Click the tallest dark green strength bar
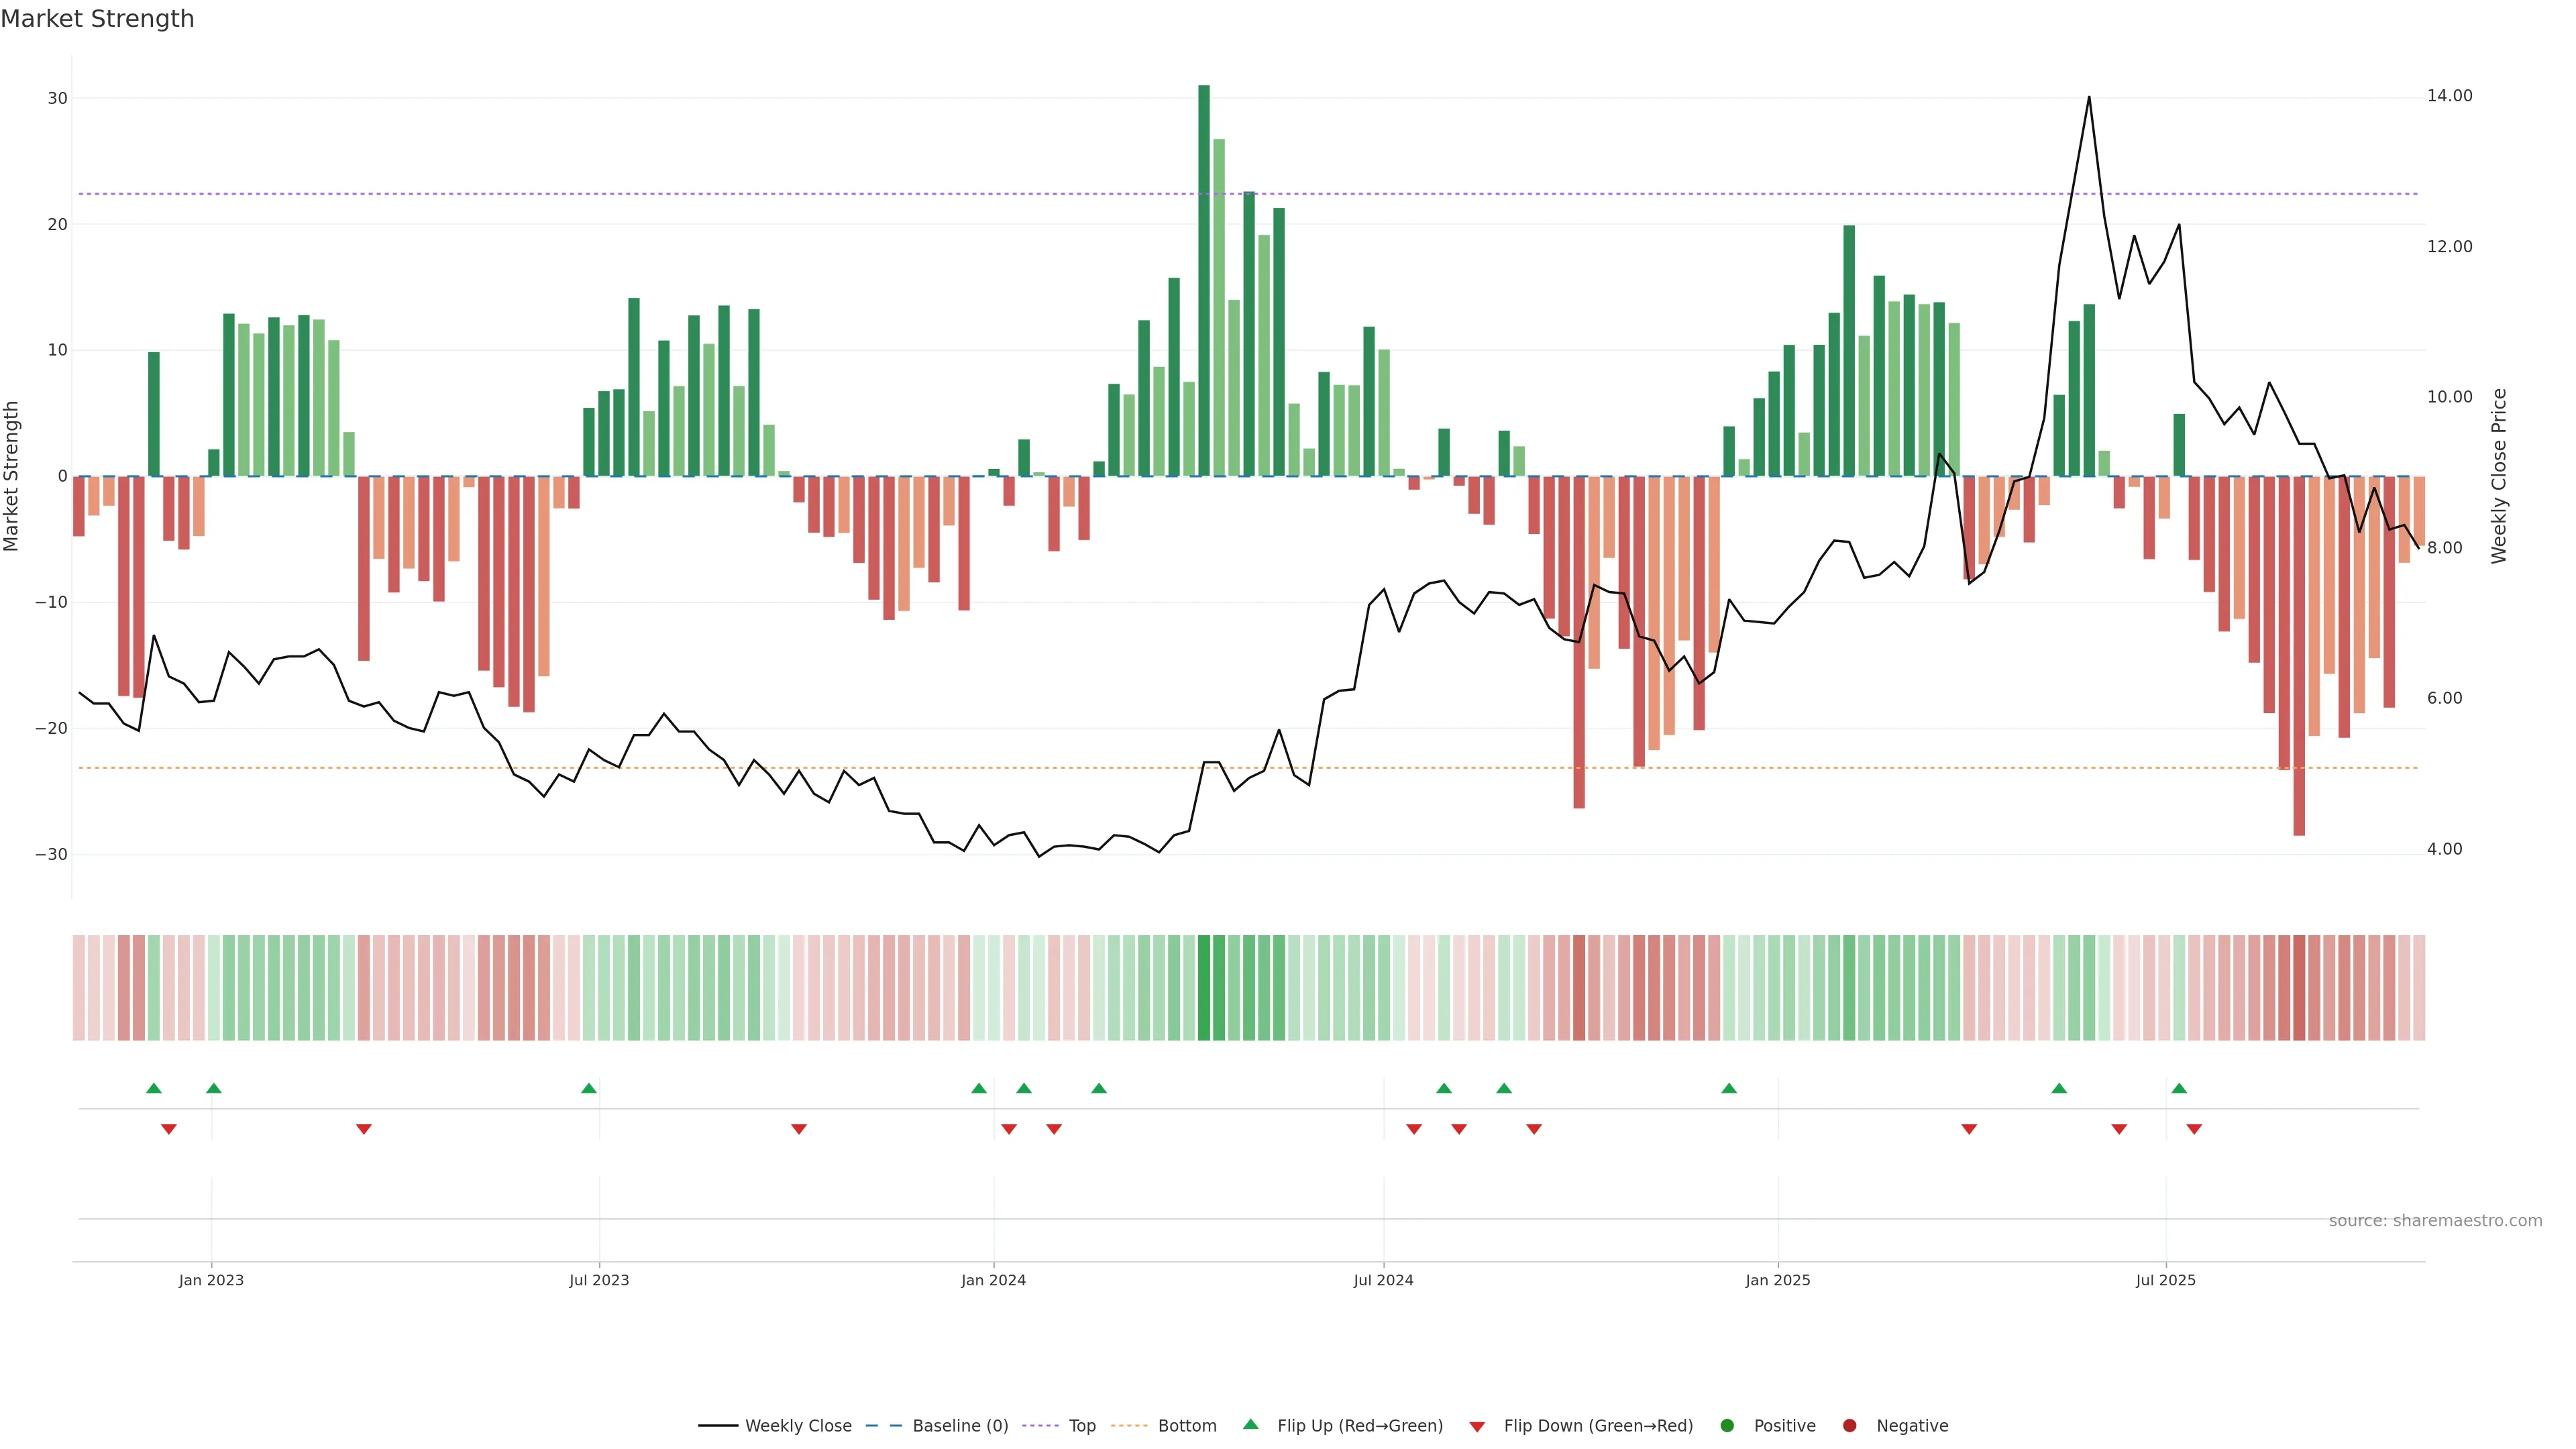 point(1204,280)
